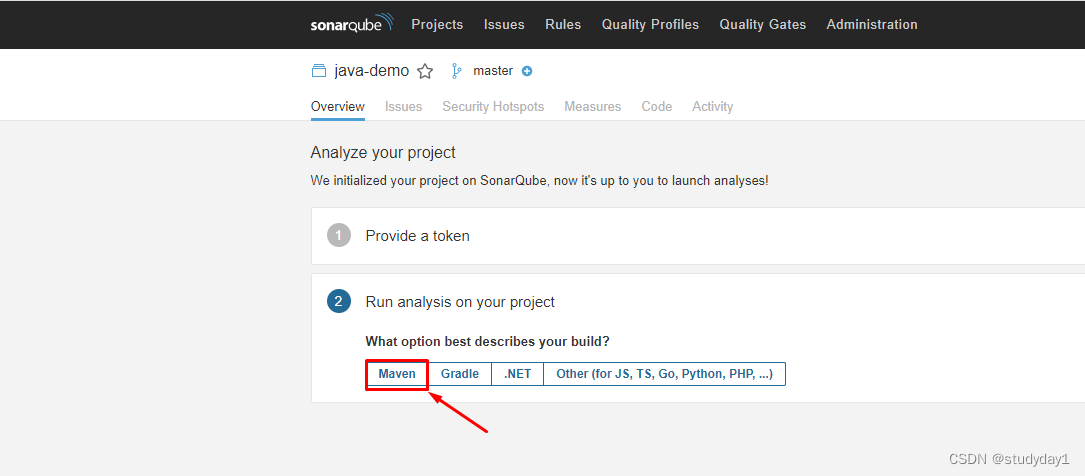View the Activity tab

pyautogui.click(x=713, y=107)
